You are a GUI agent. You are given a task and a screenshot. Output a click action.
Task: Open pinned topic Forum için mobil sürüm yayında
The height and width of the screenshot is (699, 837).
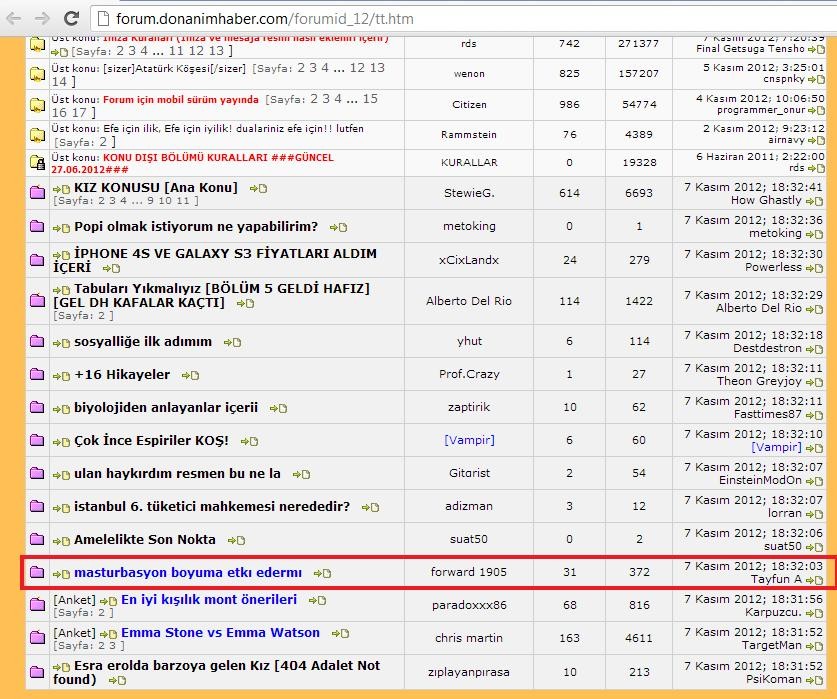180,100
